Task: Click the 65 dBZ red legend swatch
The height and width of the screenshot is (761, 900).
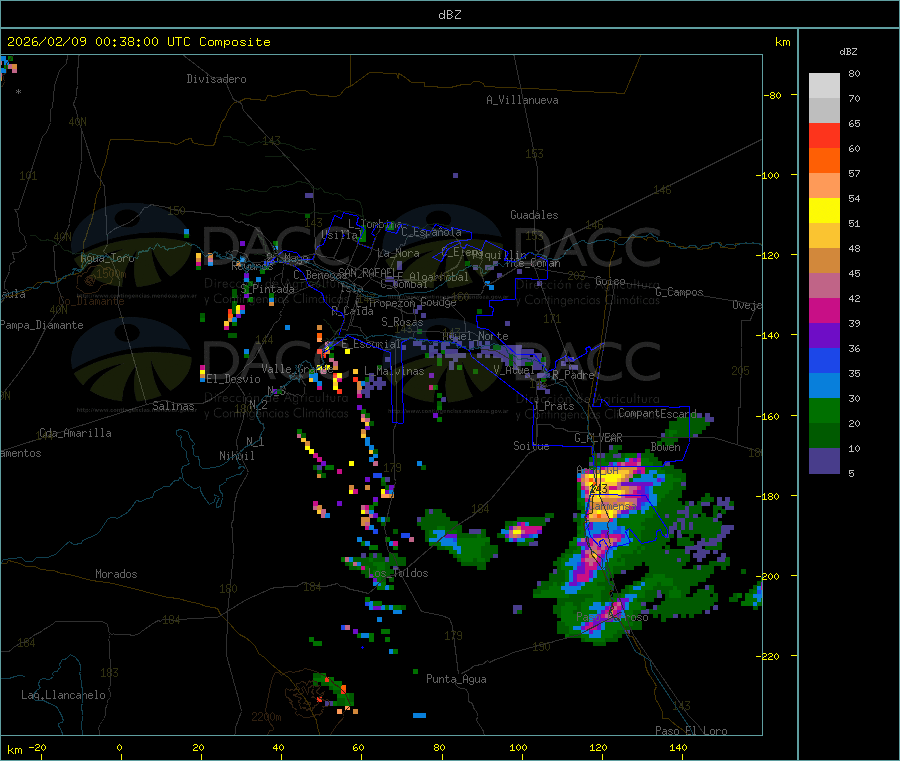Action: (824, 135)
